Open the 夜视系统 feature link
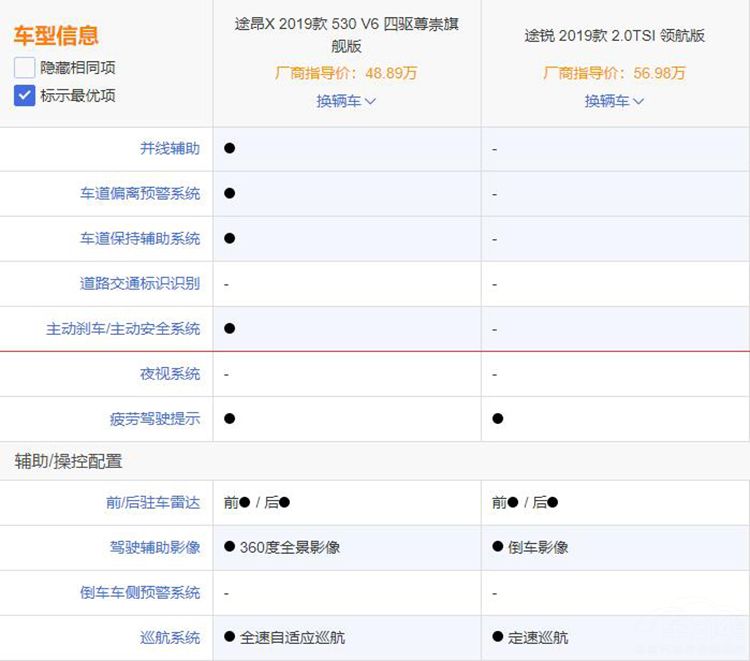The width and height of the screenshot is (750, 661). point(170,373)
